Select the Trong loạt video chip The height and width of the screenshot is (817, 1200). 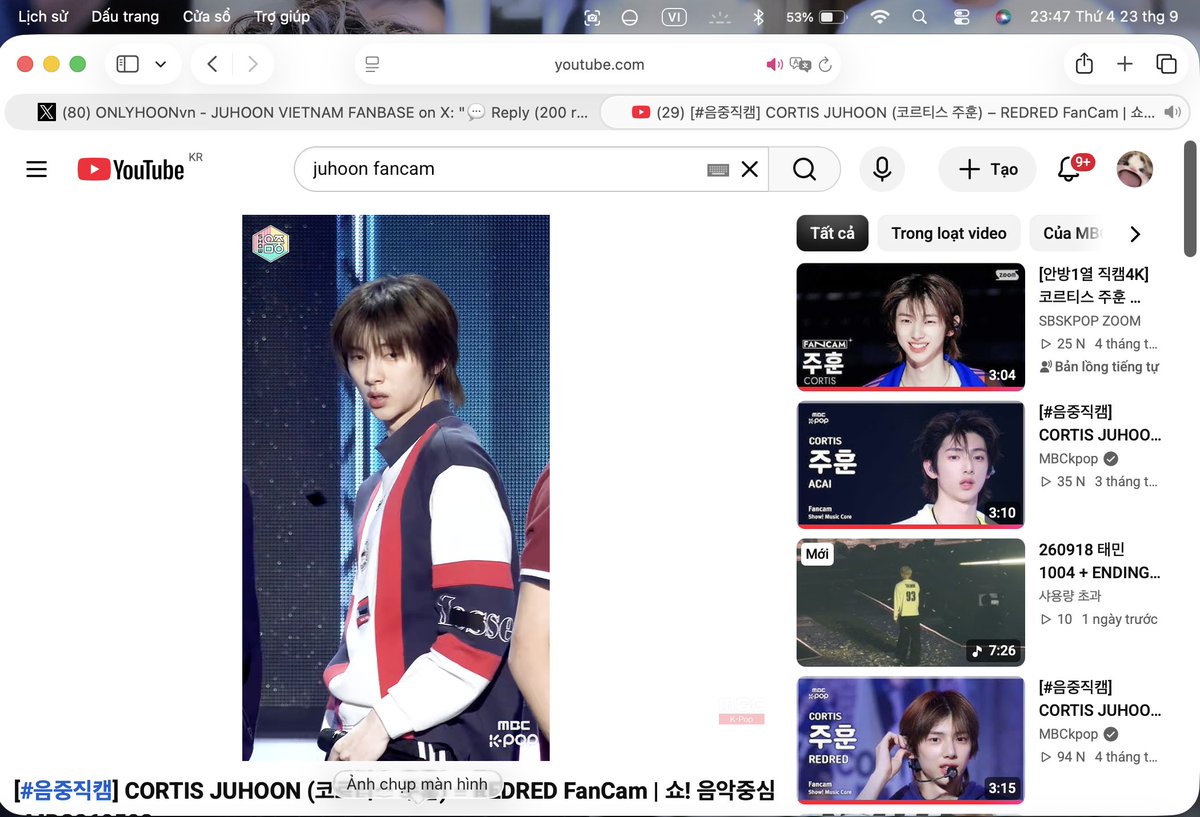click(949, 233)
